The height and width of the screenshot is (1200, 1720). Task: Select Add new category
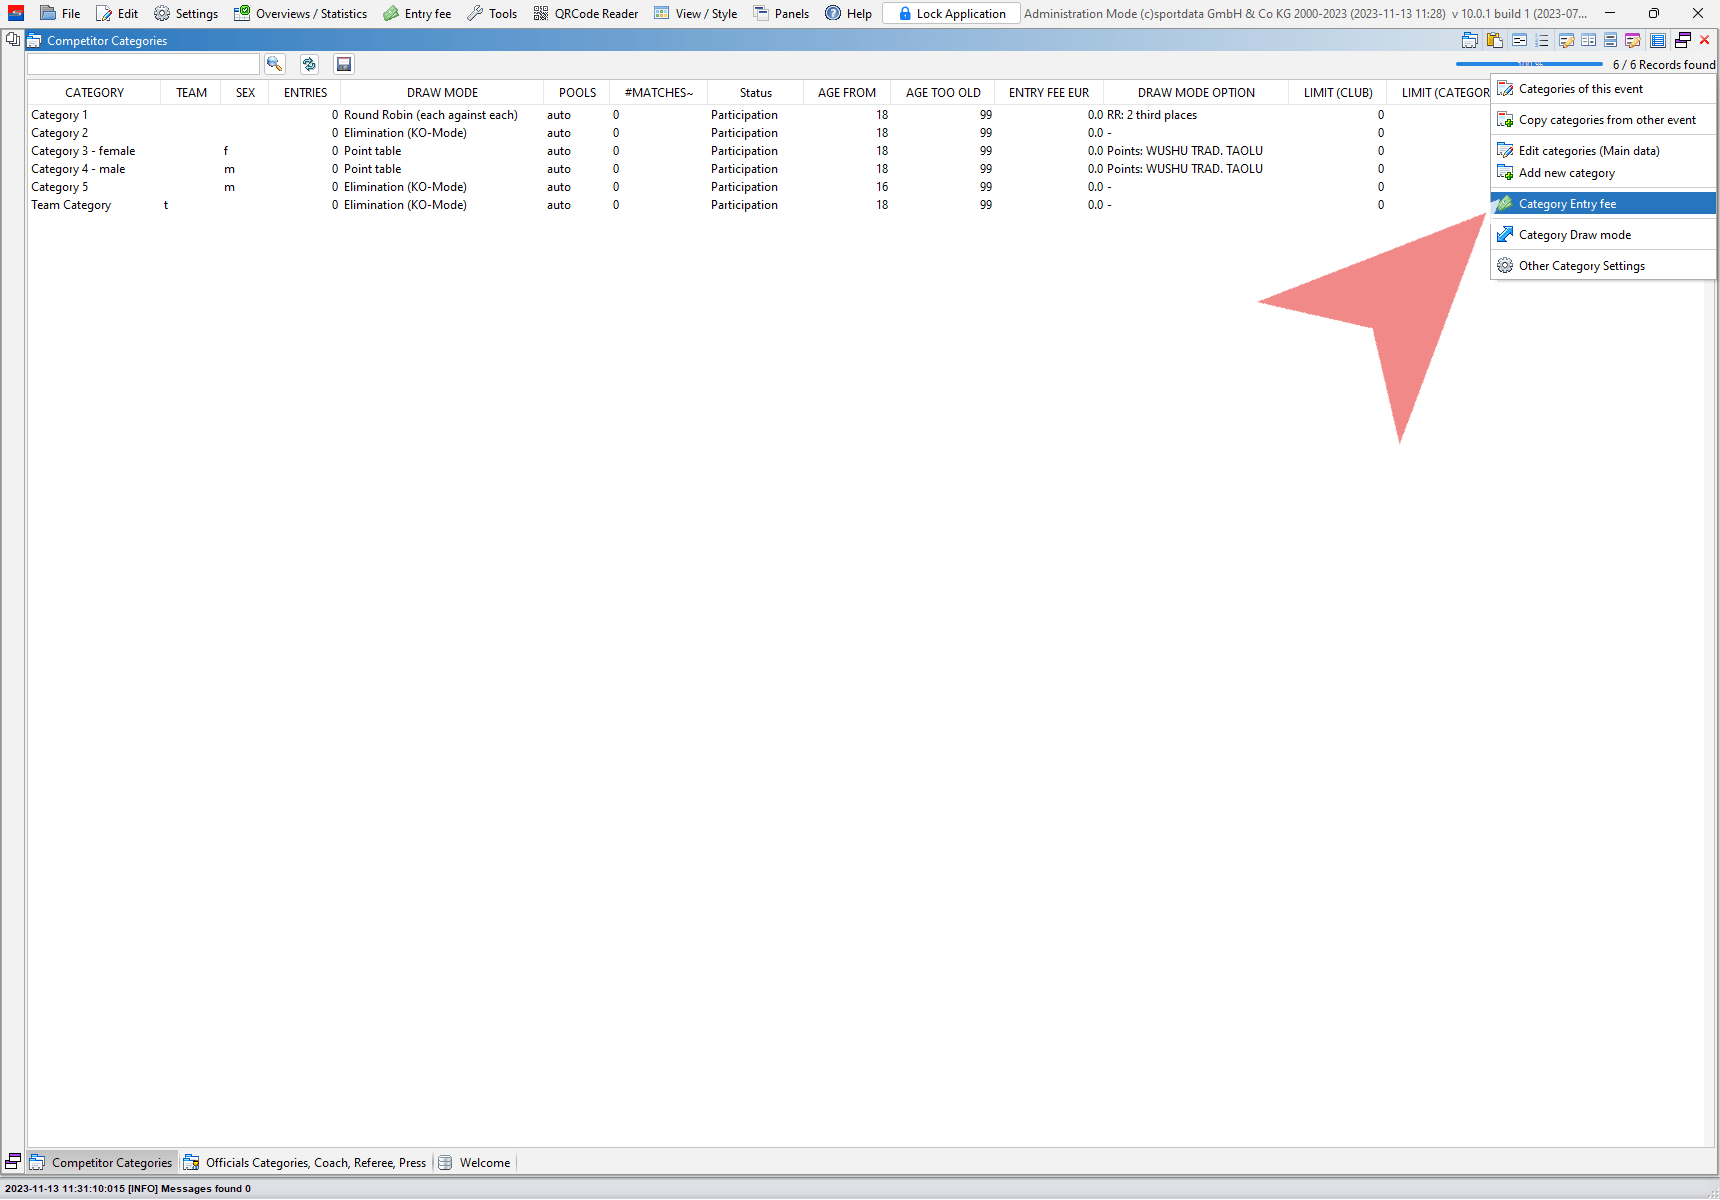pyautogui.click(x=1566, y=173)
